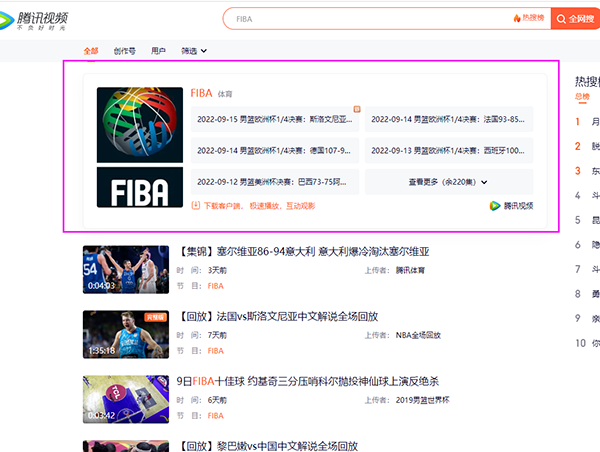
Task: Open 【回放】法国vs斯洛文尼亚 title link
Action: click(x=277, y=317)
